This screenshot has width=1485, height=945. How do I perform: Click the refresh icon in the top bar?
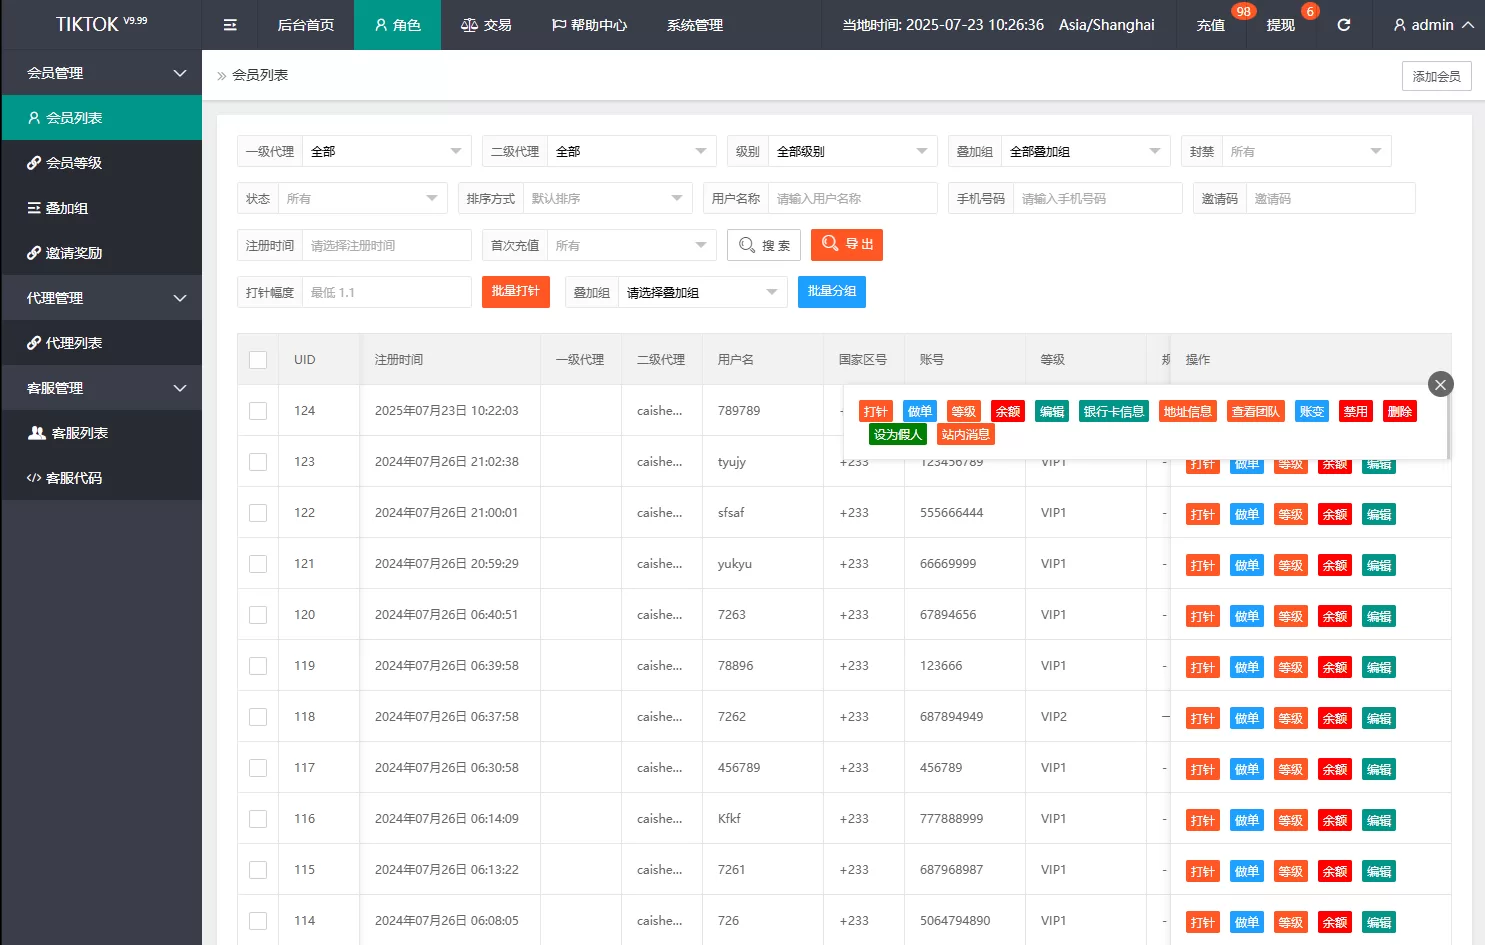click(1343, 25)
